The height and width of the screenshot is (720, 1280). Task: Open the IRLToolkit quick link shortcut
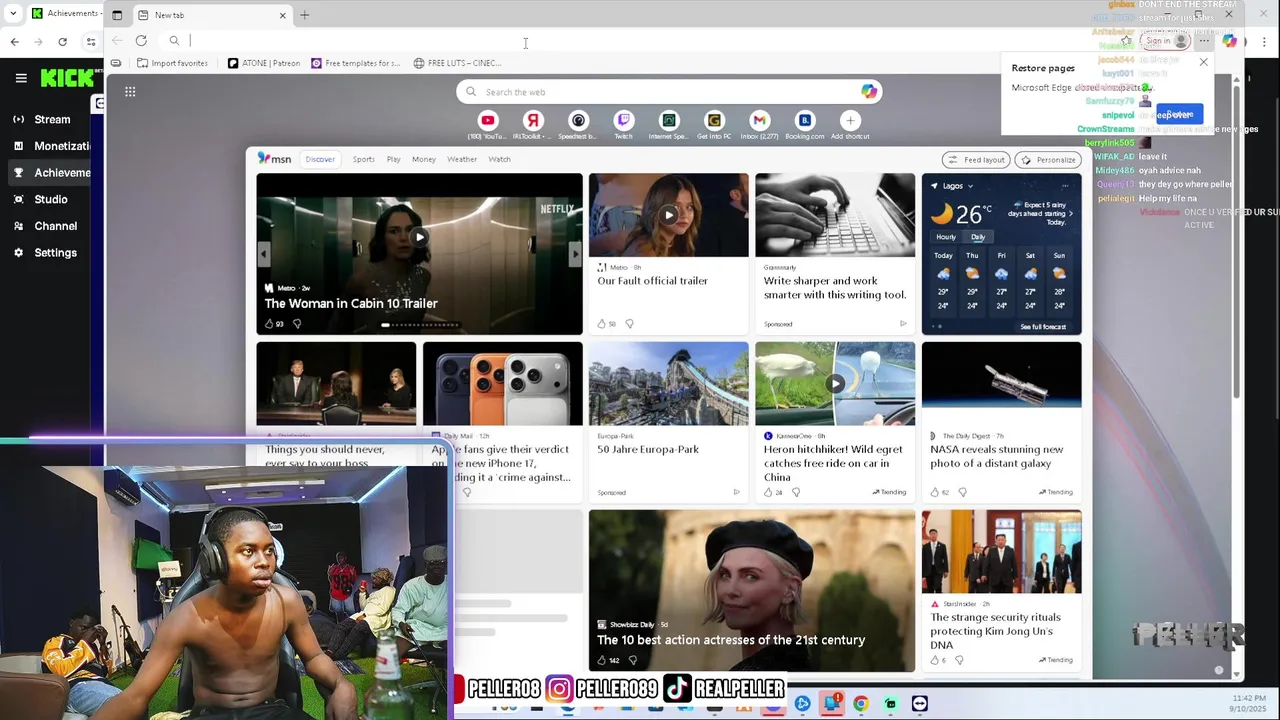click(533, 121)
